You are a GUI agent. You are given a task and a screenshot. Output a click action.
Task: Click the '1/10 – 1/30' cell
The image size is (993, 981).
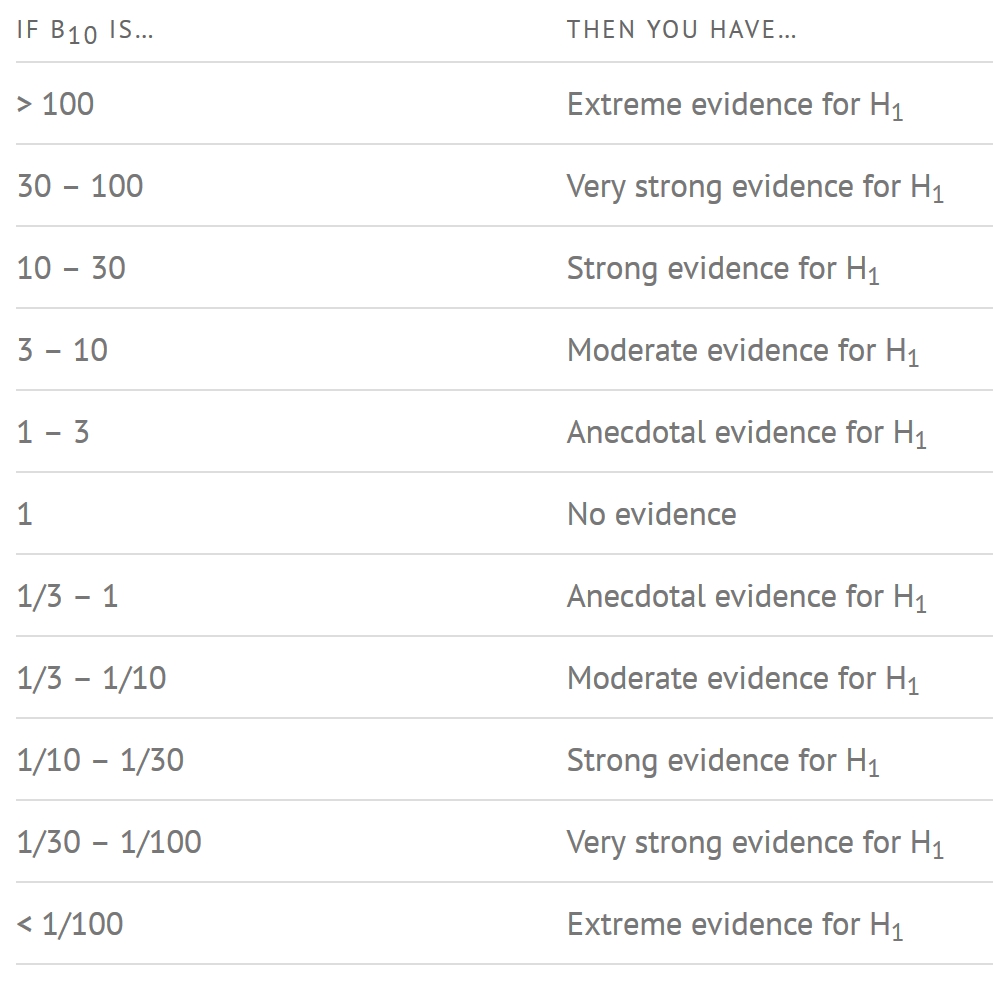tap(100, 760)
